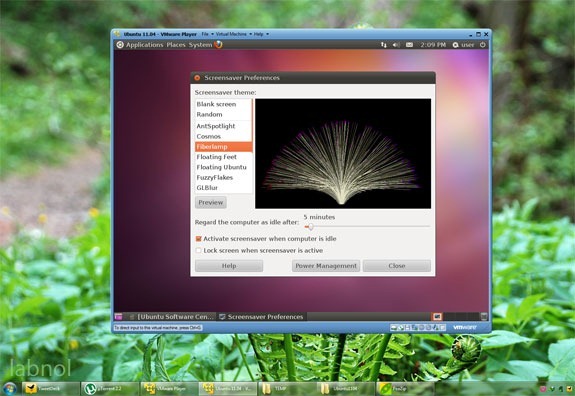Image resolution: width=575 pixels, height=396 pixels.
Task: Click the Help button in Screensaver Preferences
Action: [x=229, y=266]
